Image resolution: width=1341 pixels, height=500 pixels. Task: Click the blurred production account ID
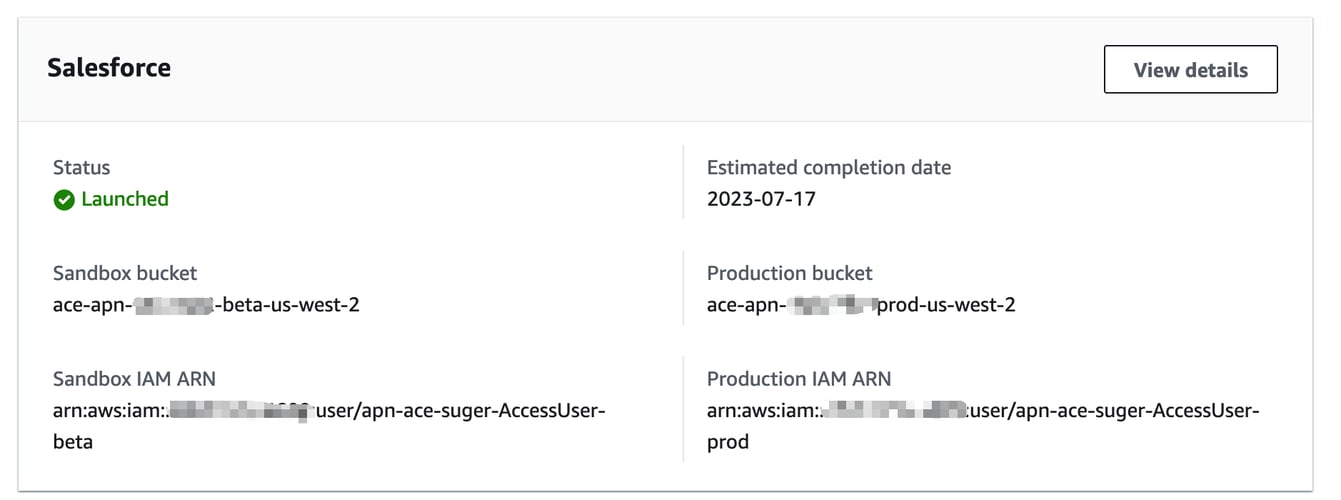pyautogui.click(x=897, y=410)
